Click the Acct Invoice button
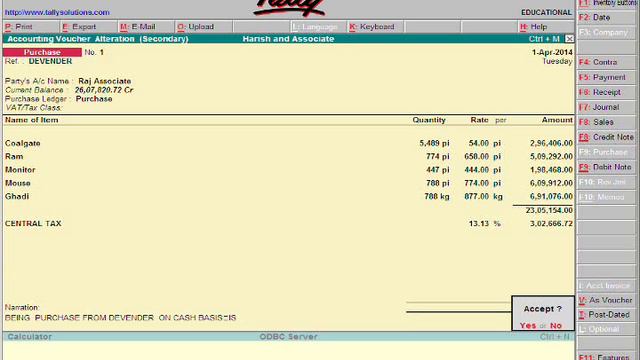The height and width of the screenshot is (360, 640). (606, 286)
